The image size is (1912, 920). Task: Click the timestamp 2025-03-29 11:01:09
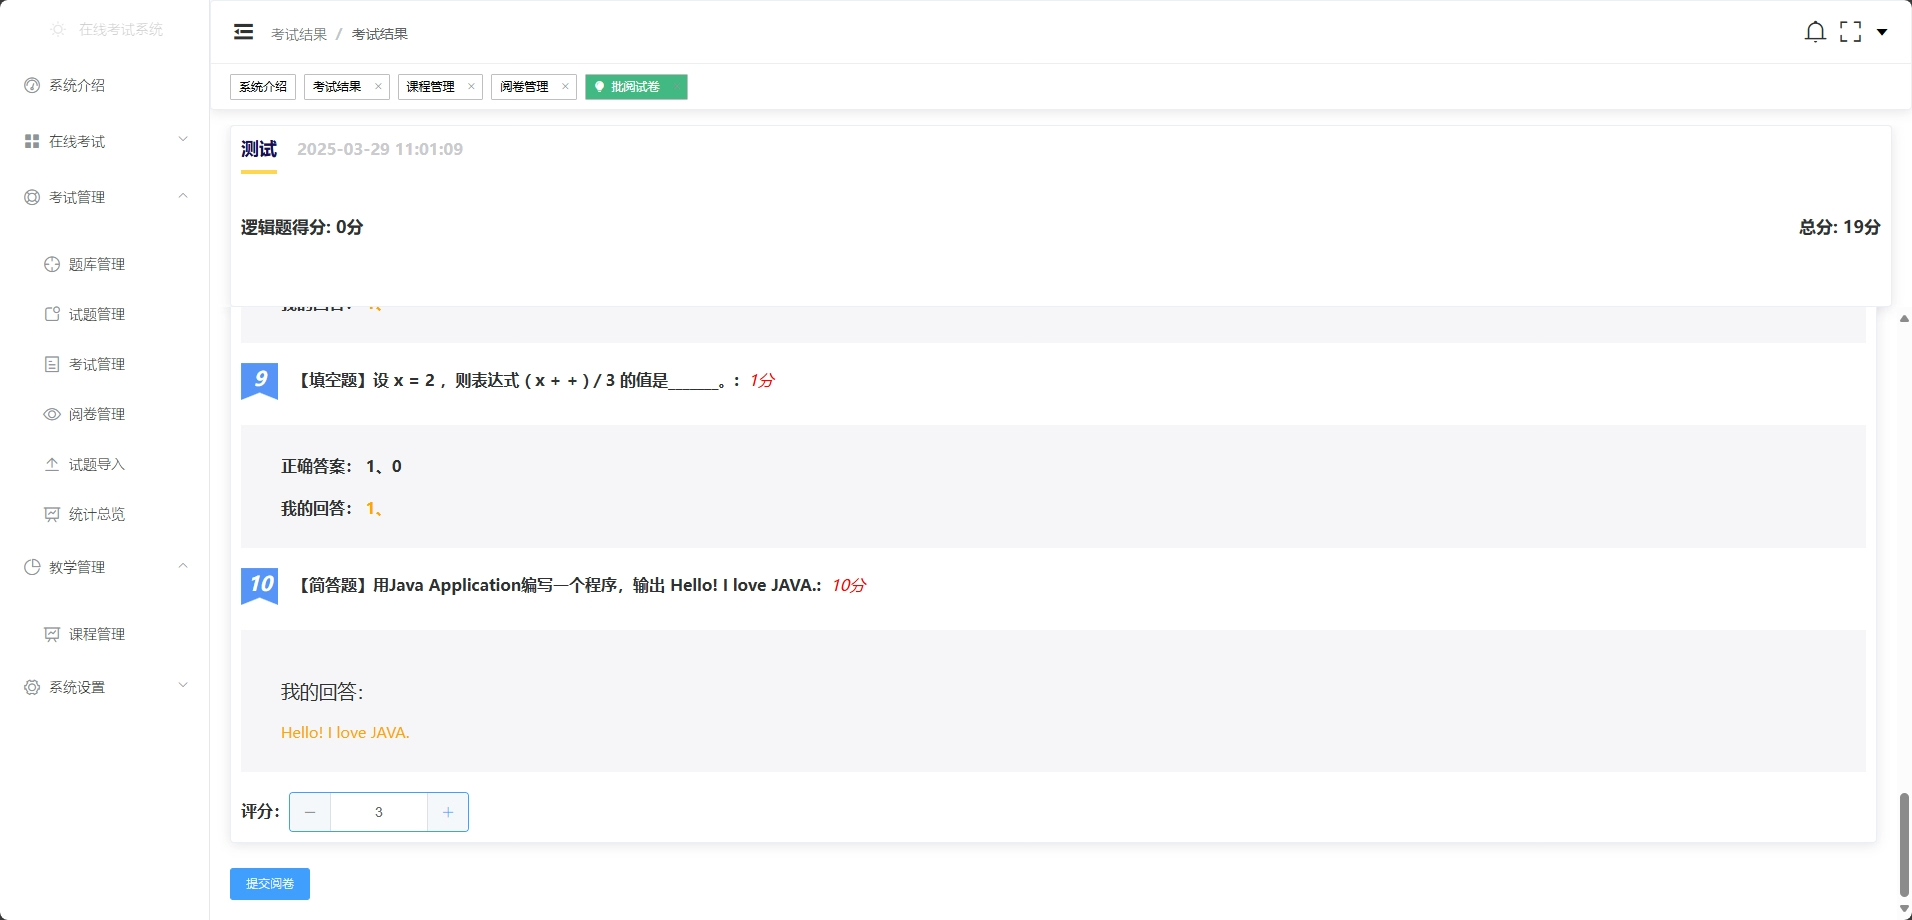coord(380,150)
